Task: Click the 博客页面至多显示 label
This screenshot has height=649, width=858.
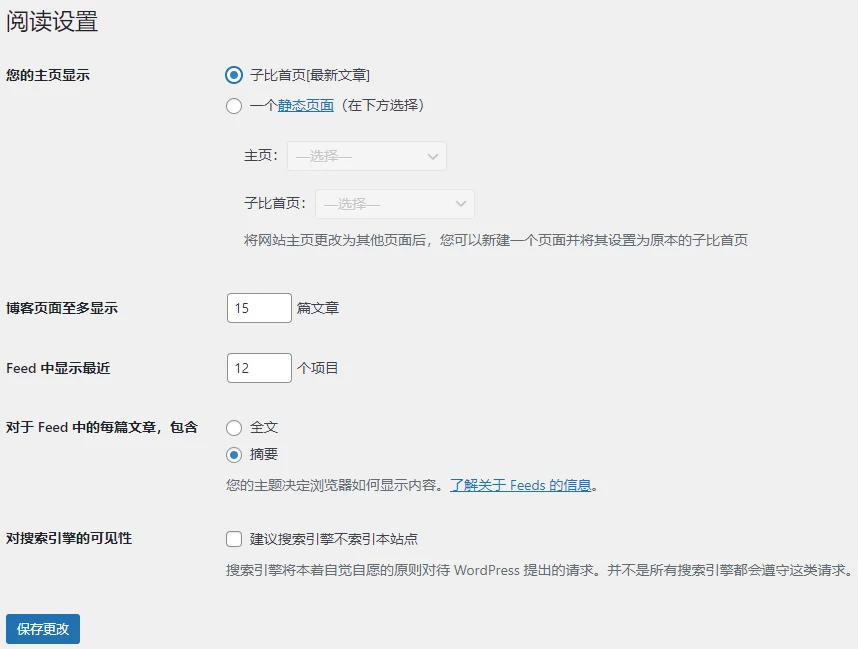Action: pyautogui.click(x=62, y=308)
